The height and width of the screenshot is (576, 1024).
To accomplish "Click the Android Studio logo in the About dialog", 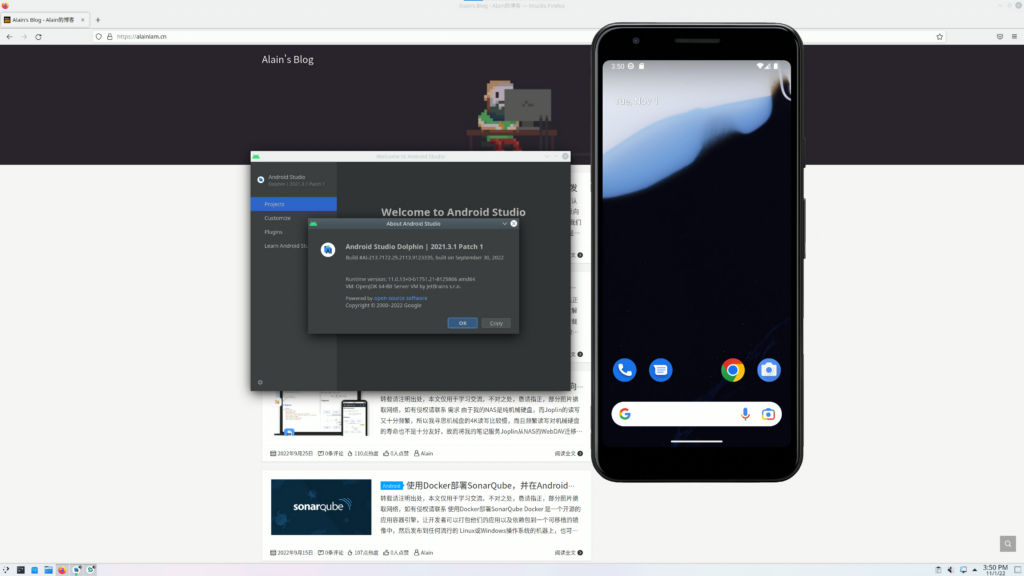I will click(x=328, y=249).
